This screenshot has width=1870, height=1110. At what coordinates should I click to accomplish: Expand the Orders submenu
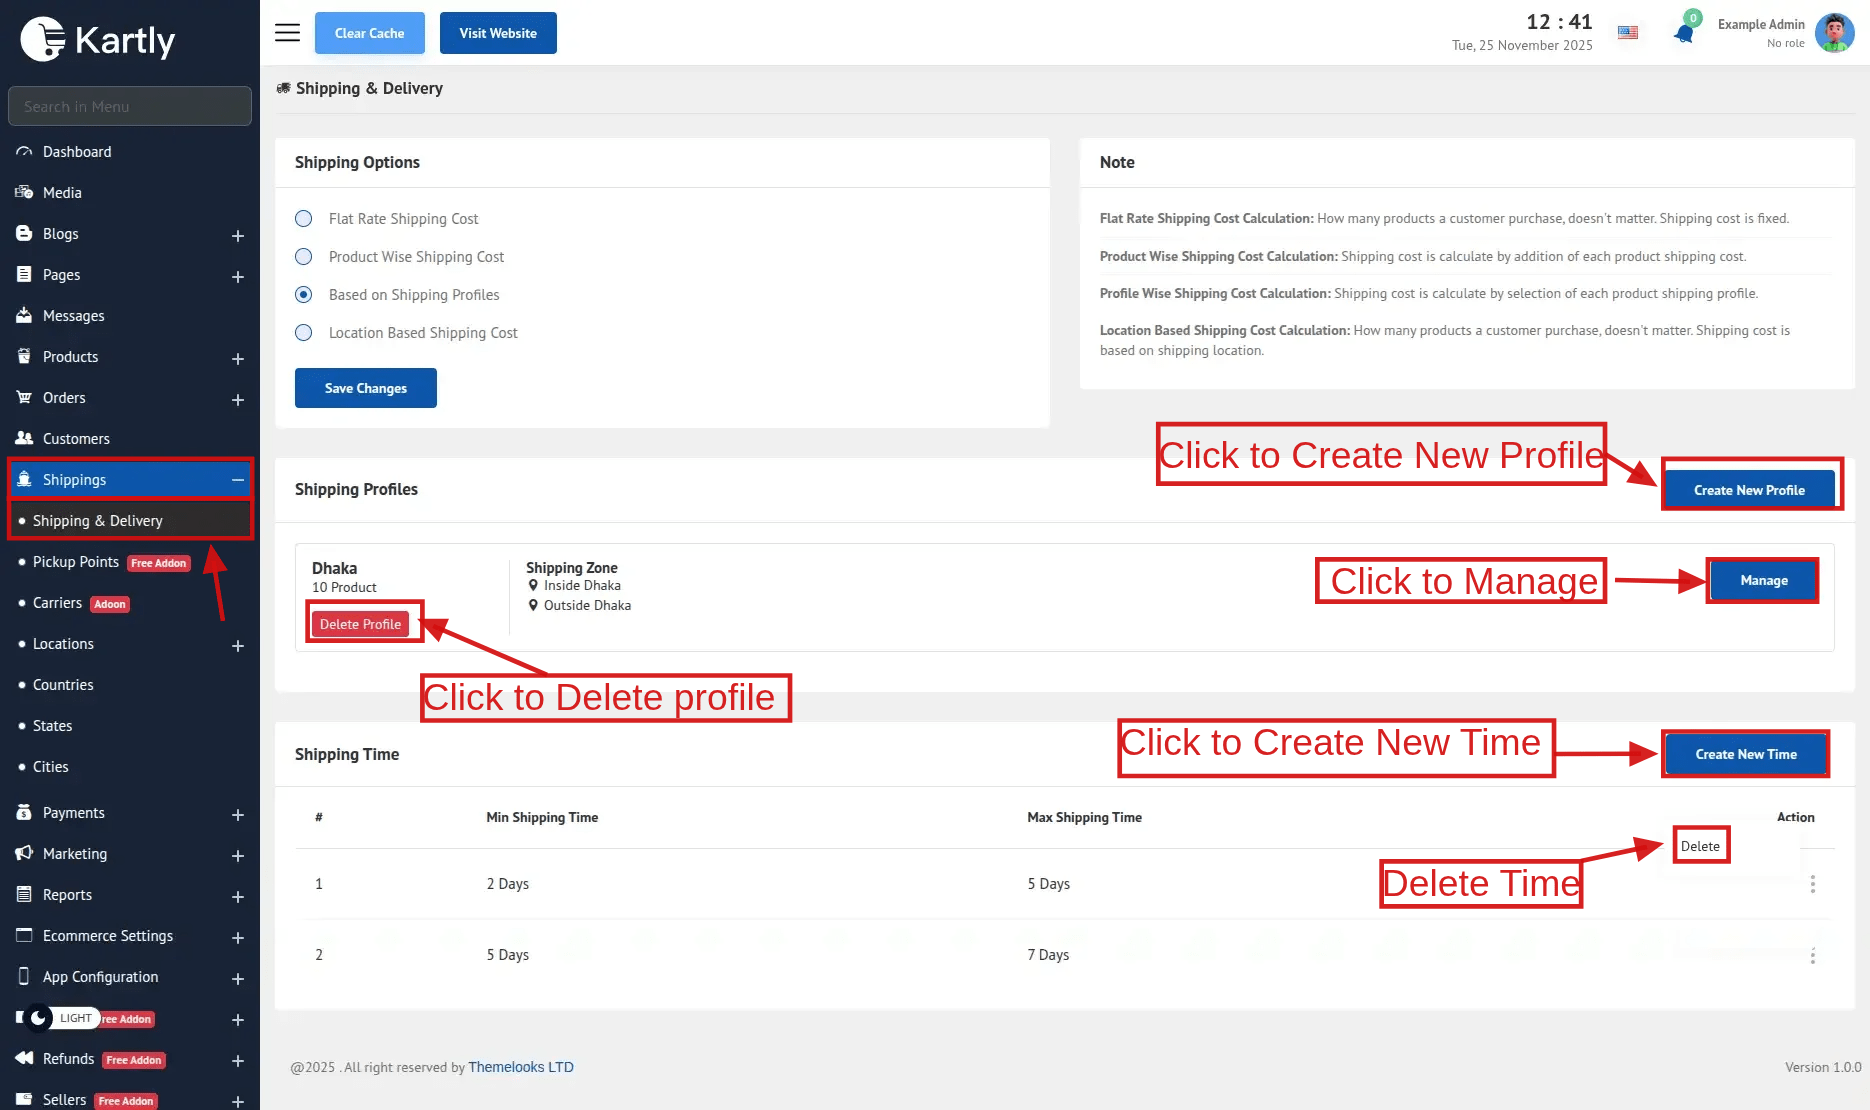coord(238,399)
